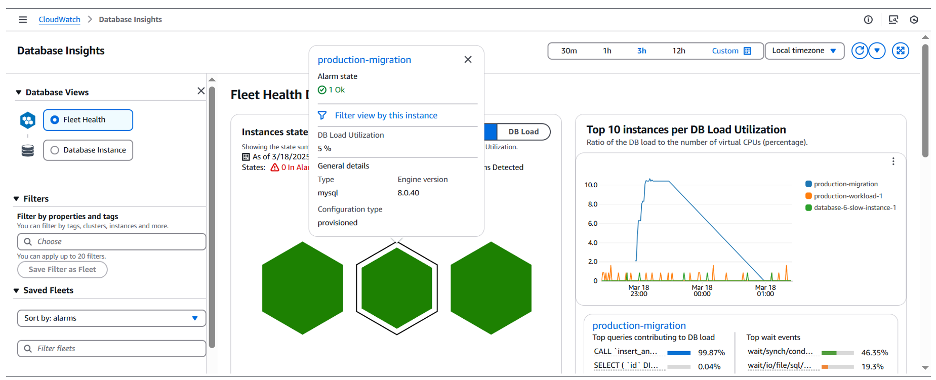Enter fullscreen mode using the expand icon
The width and height of the screenshot is (936, 380).
pos(900,51)
